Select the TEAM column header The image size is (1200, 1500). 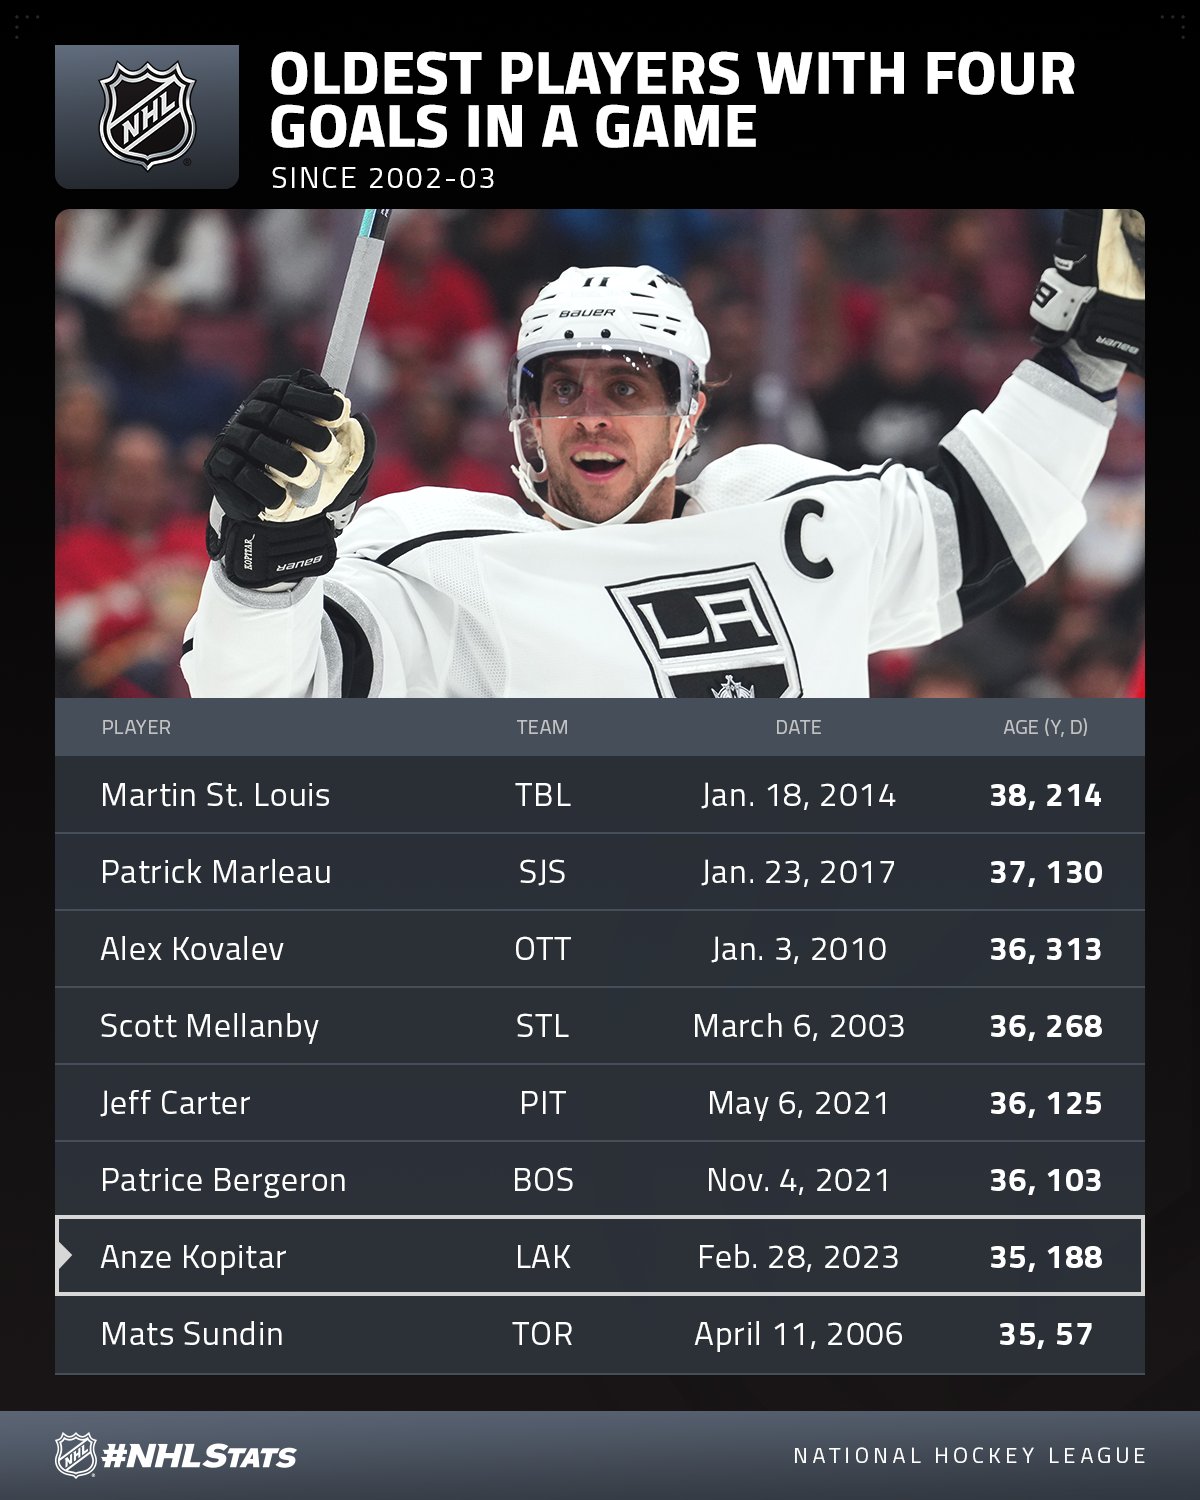(x=542, y=727)
